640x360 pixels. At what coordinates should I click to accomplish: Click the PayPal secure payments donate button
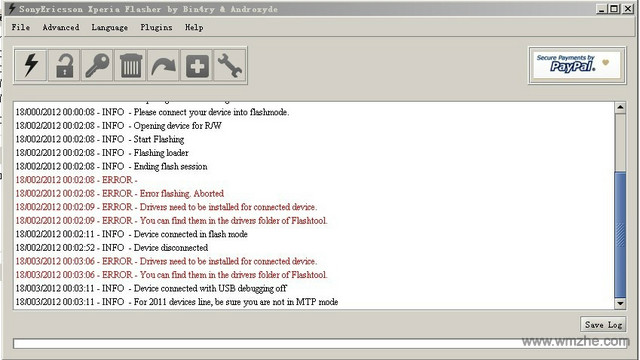[x=577, y=65]
